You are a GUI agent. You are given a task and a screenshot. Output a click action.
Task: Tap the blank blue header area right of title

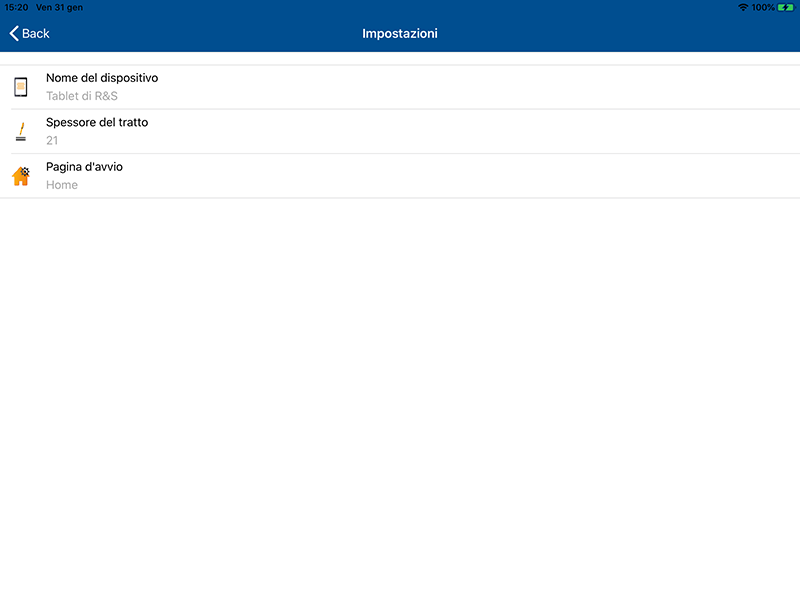point(620,34)
